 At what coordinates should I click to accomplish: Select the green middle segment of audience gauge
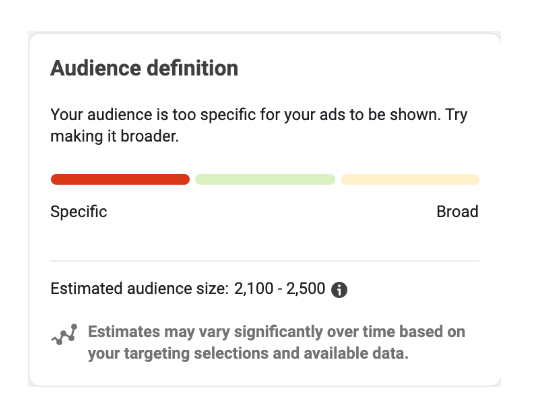pyautogui.click(x=265, y=179)
